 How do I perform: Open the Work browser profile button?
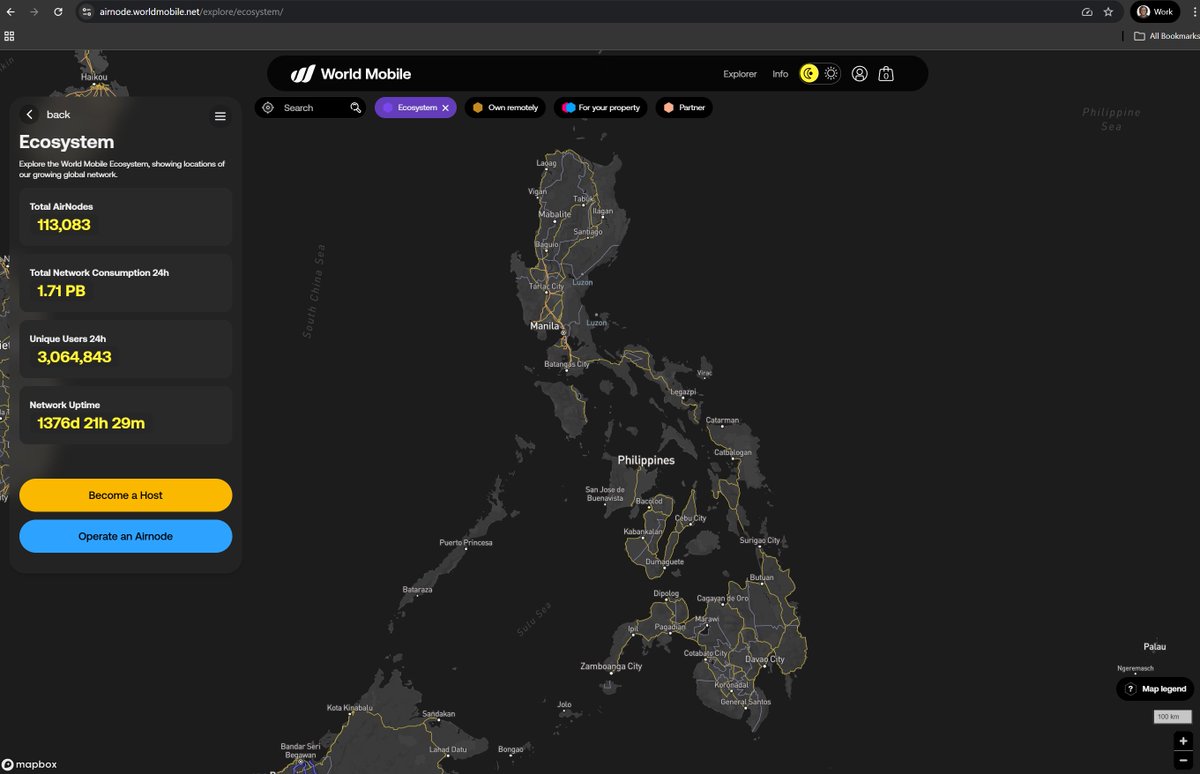click(x=1155, y=12)
